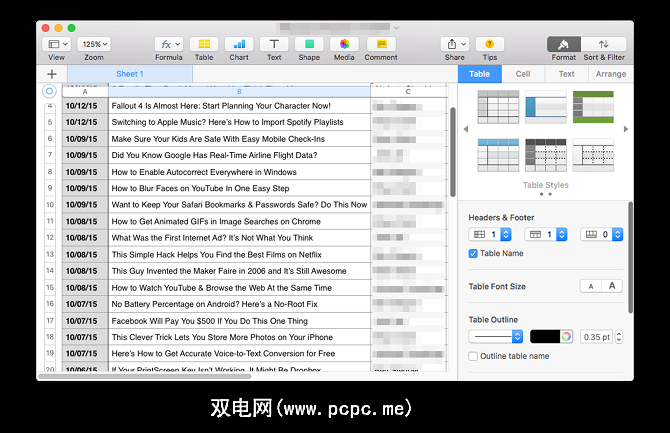
Task: Add a Comment from the toolbar
Action: click(380, 44)
